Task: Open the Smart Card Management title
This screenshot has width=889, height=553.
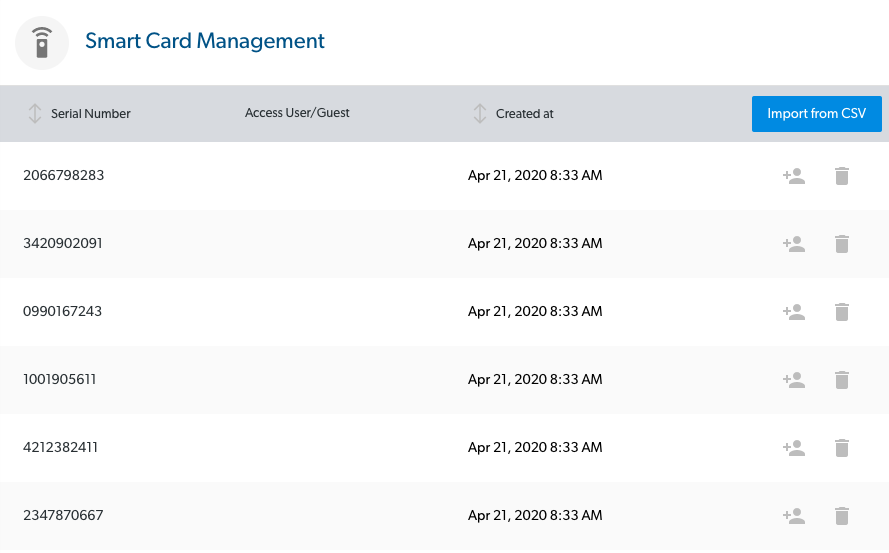Action: 205,41
